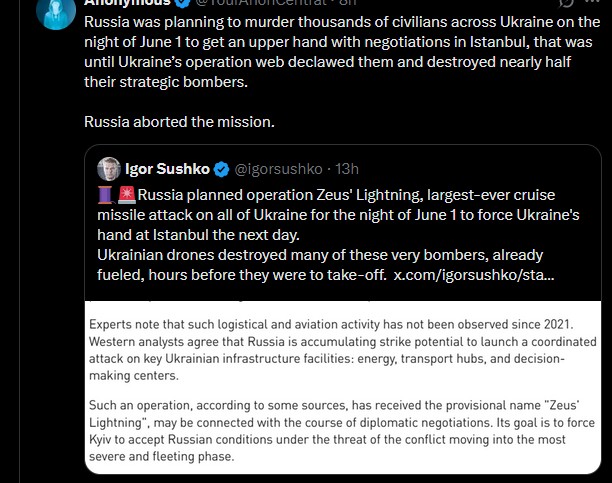Open the quoted tweet text by Igor Sushko

coord(338,235)
